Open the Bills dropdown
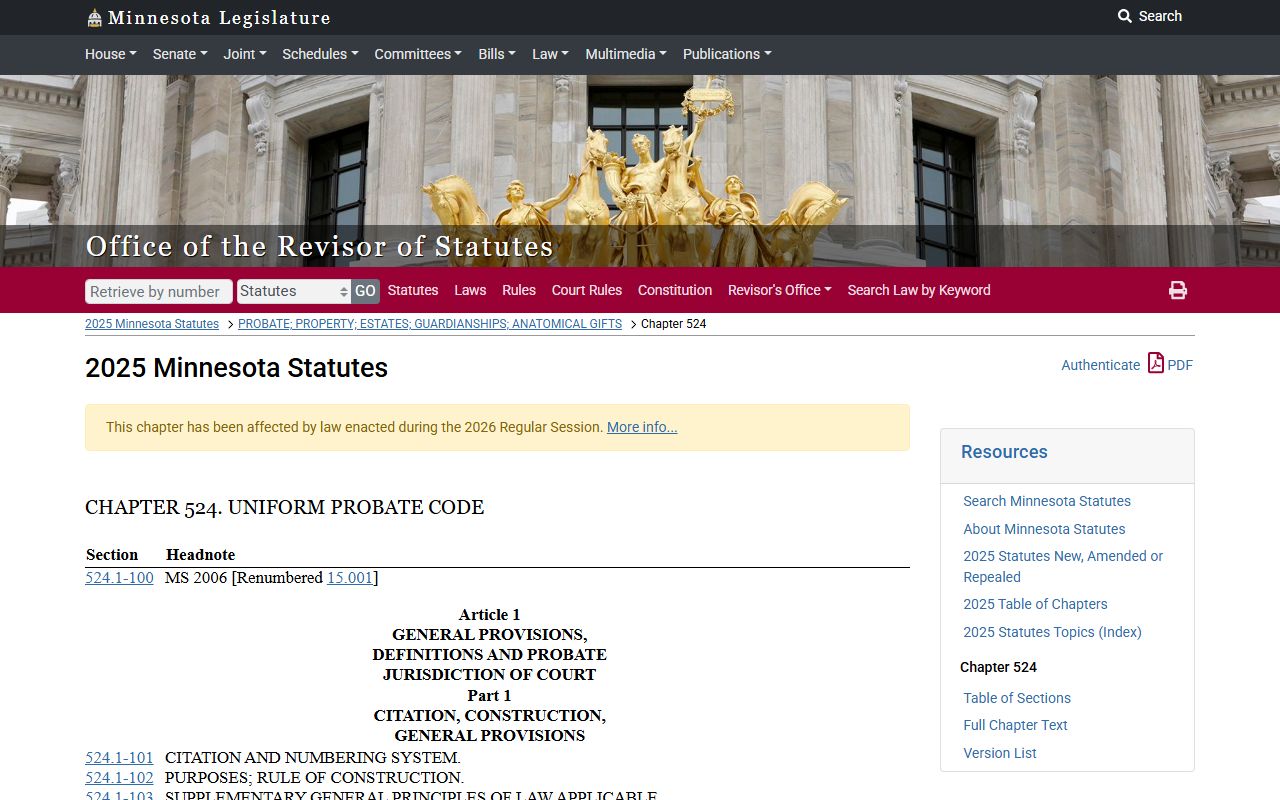 [497, 54]
